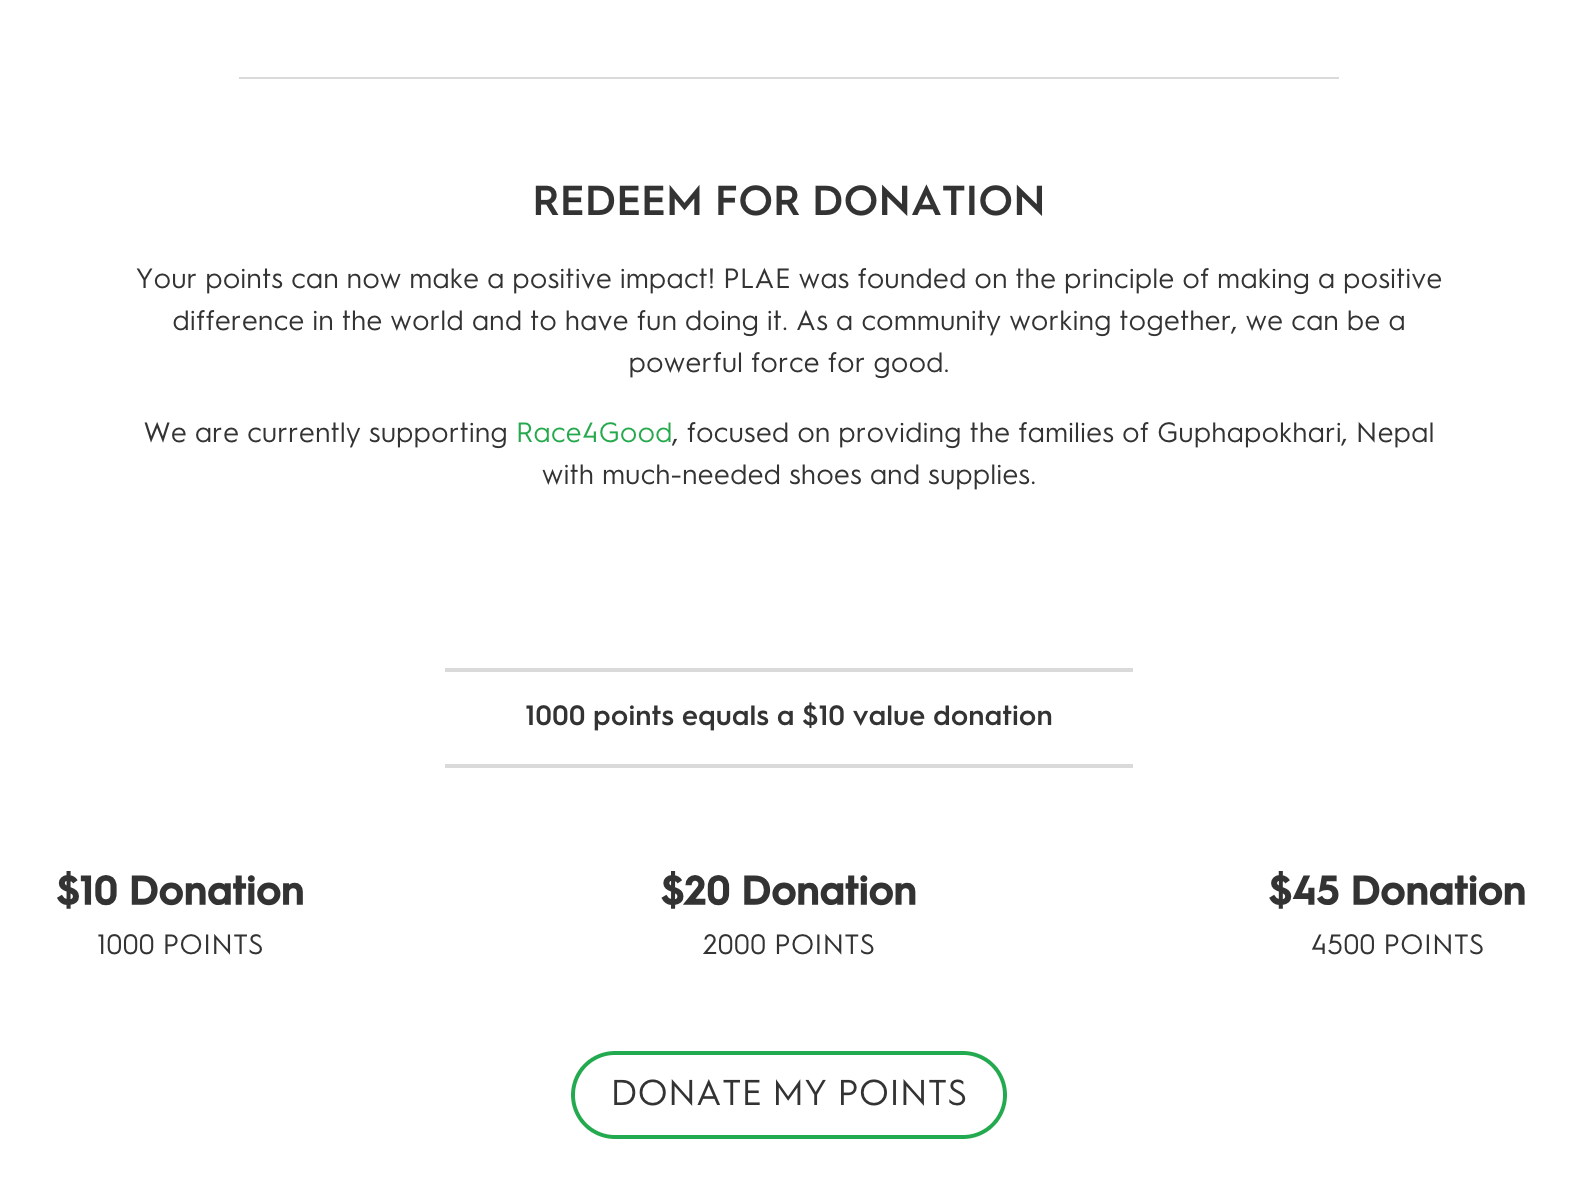The image size is (1590, 1189).
Task: Click the green Race4Good text
Action: pos(594,433)
